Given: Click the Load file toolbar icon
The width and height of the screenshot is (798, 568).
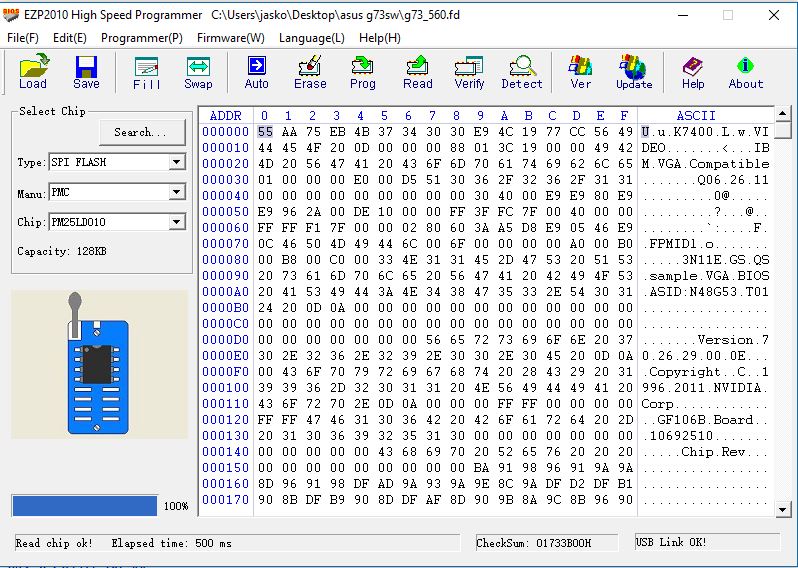Looking at the screenshot, I should pos(33,72).
